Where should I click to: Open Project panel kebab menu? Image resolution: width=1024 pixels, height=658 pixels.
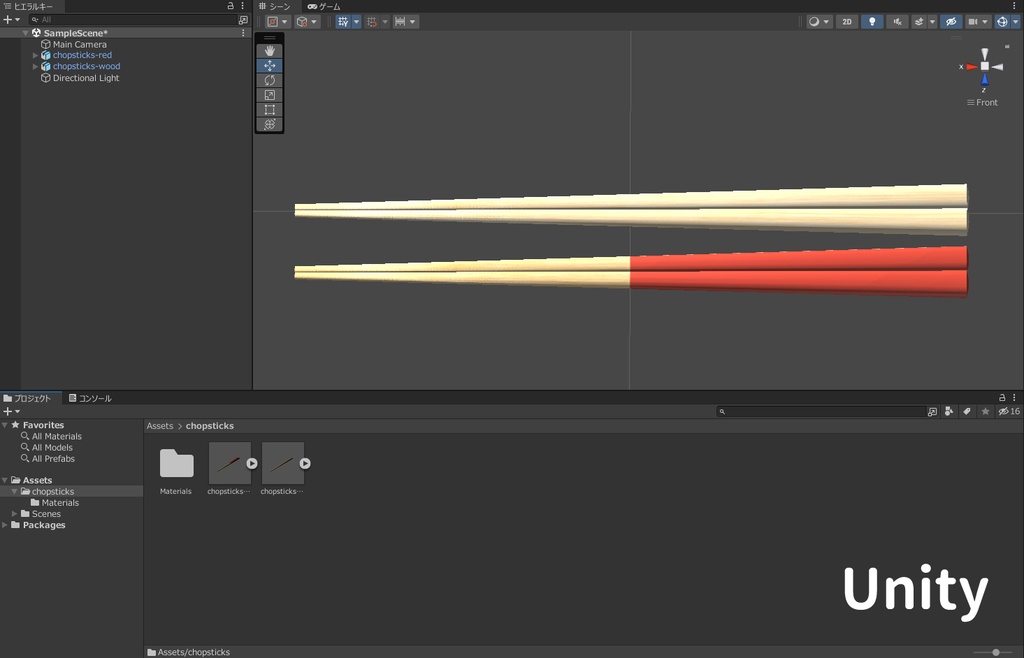coord(1014,398)
